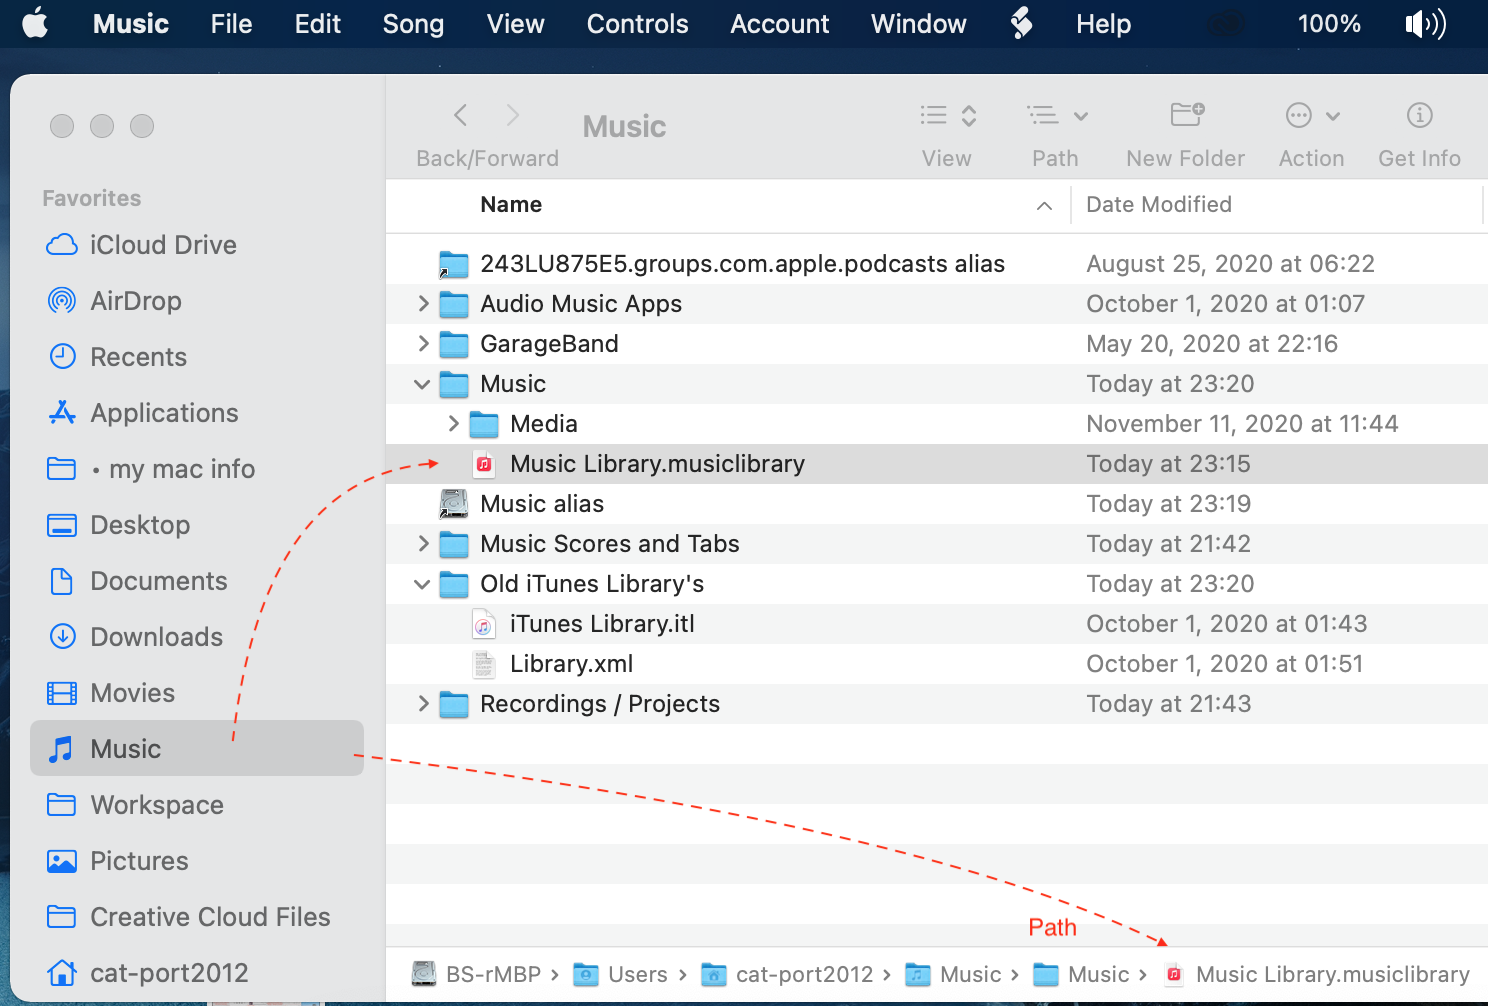1488x1006 pixels.
Task: Click Music Library.musiclibrary in path bar
Action: point(1317,974)
